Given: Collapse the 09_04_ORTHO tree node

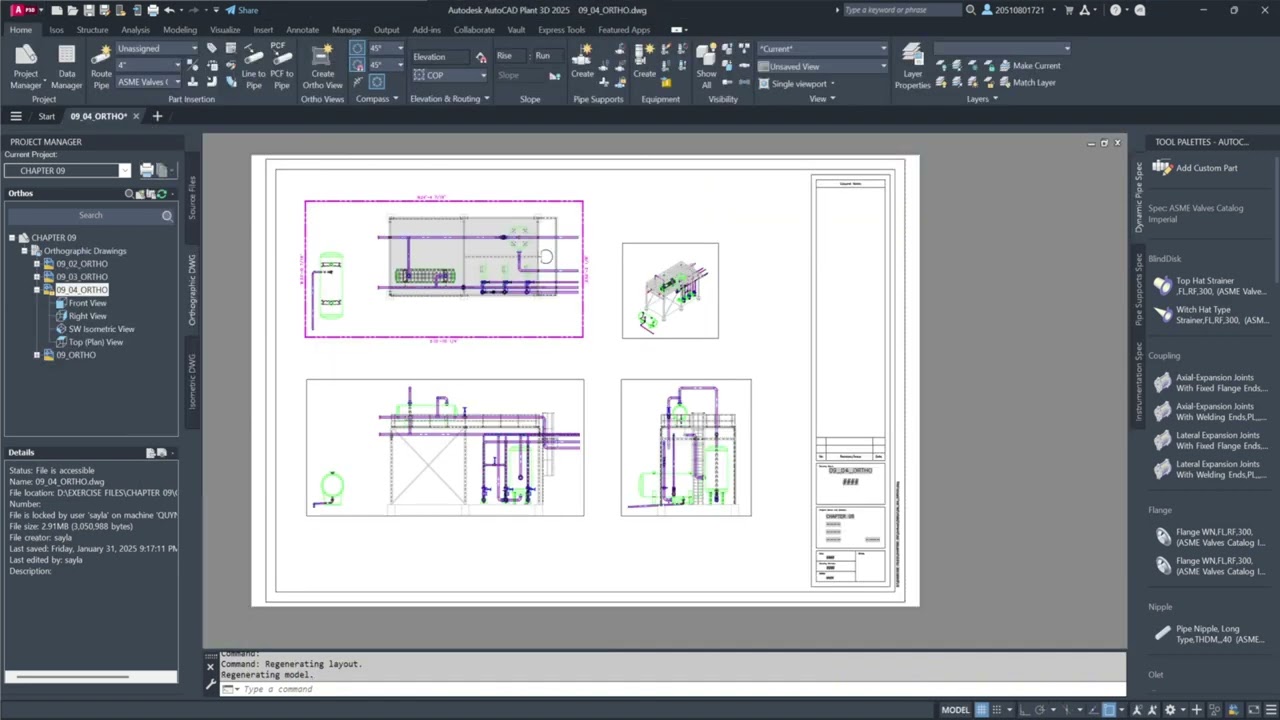Looking at the screenshot, I should tap(37, 290).
